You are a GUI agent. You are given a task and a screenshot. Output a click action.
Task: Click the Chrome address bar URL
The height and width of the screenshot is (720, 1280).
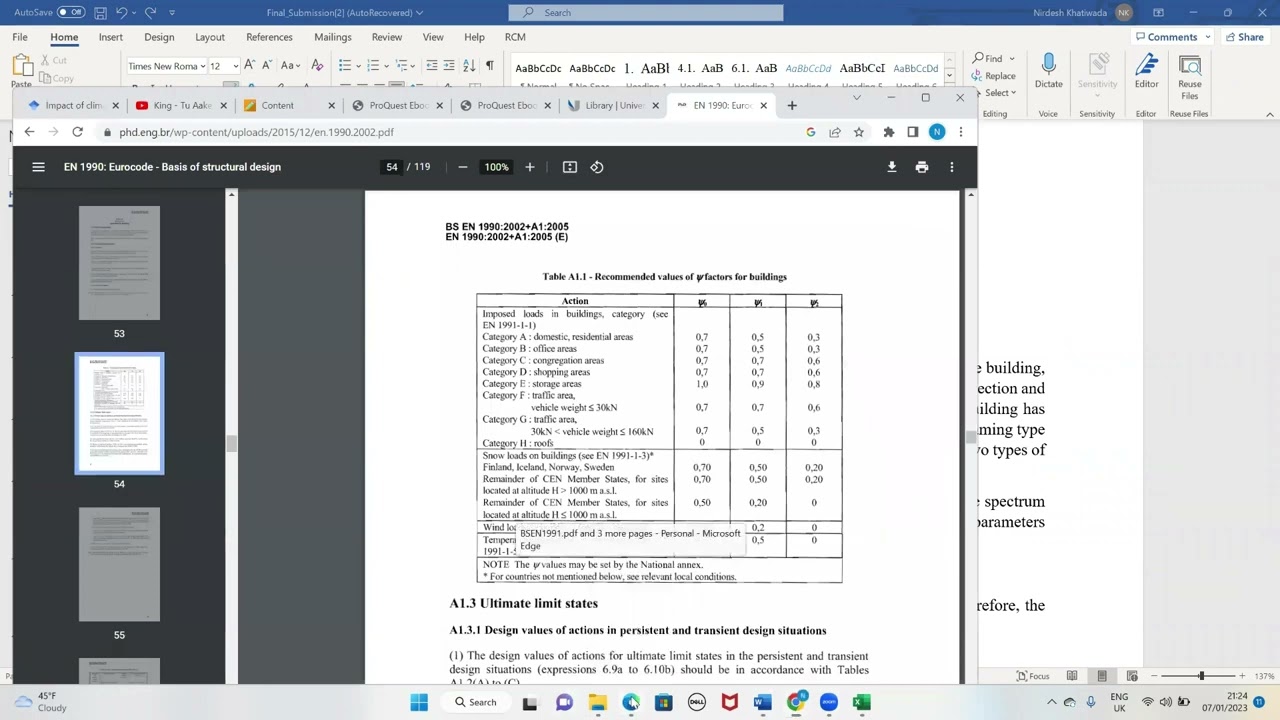pyautogui.click(x=257, y=132)
